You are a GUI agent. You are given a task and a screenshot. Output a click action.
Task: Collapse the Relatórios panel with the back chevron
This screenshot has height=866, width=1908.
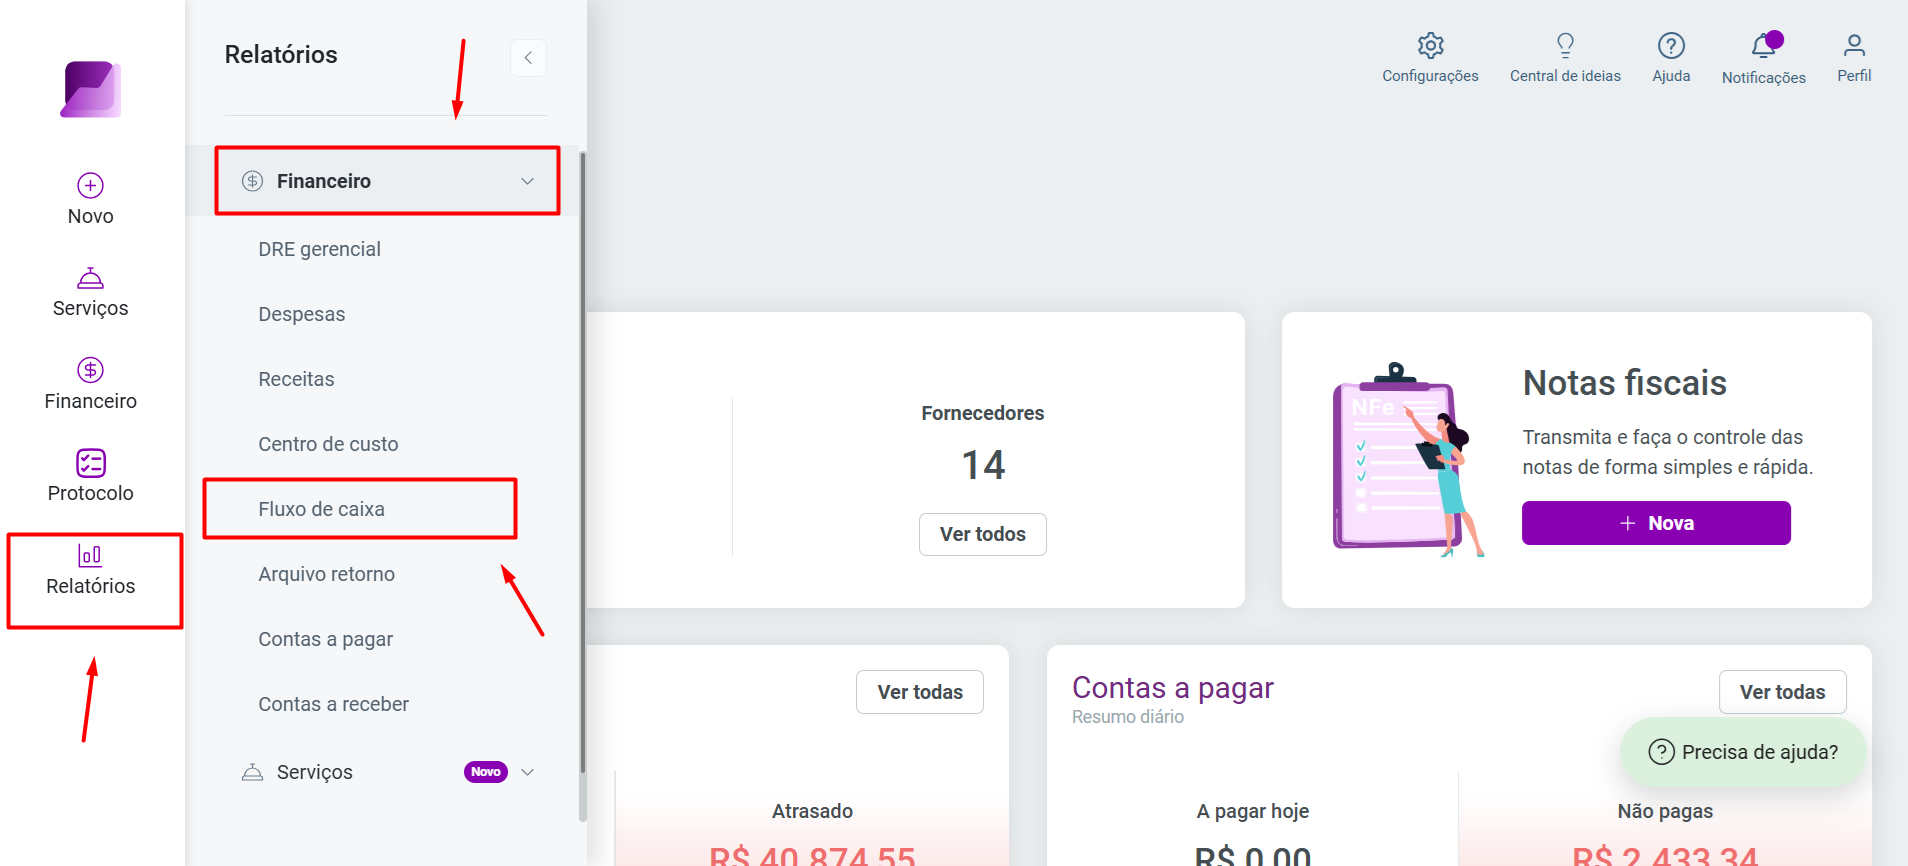(x=528, y=58)
